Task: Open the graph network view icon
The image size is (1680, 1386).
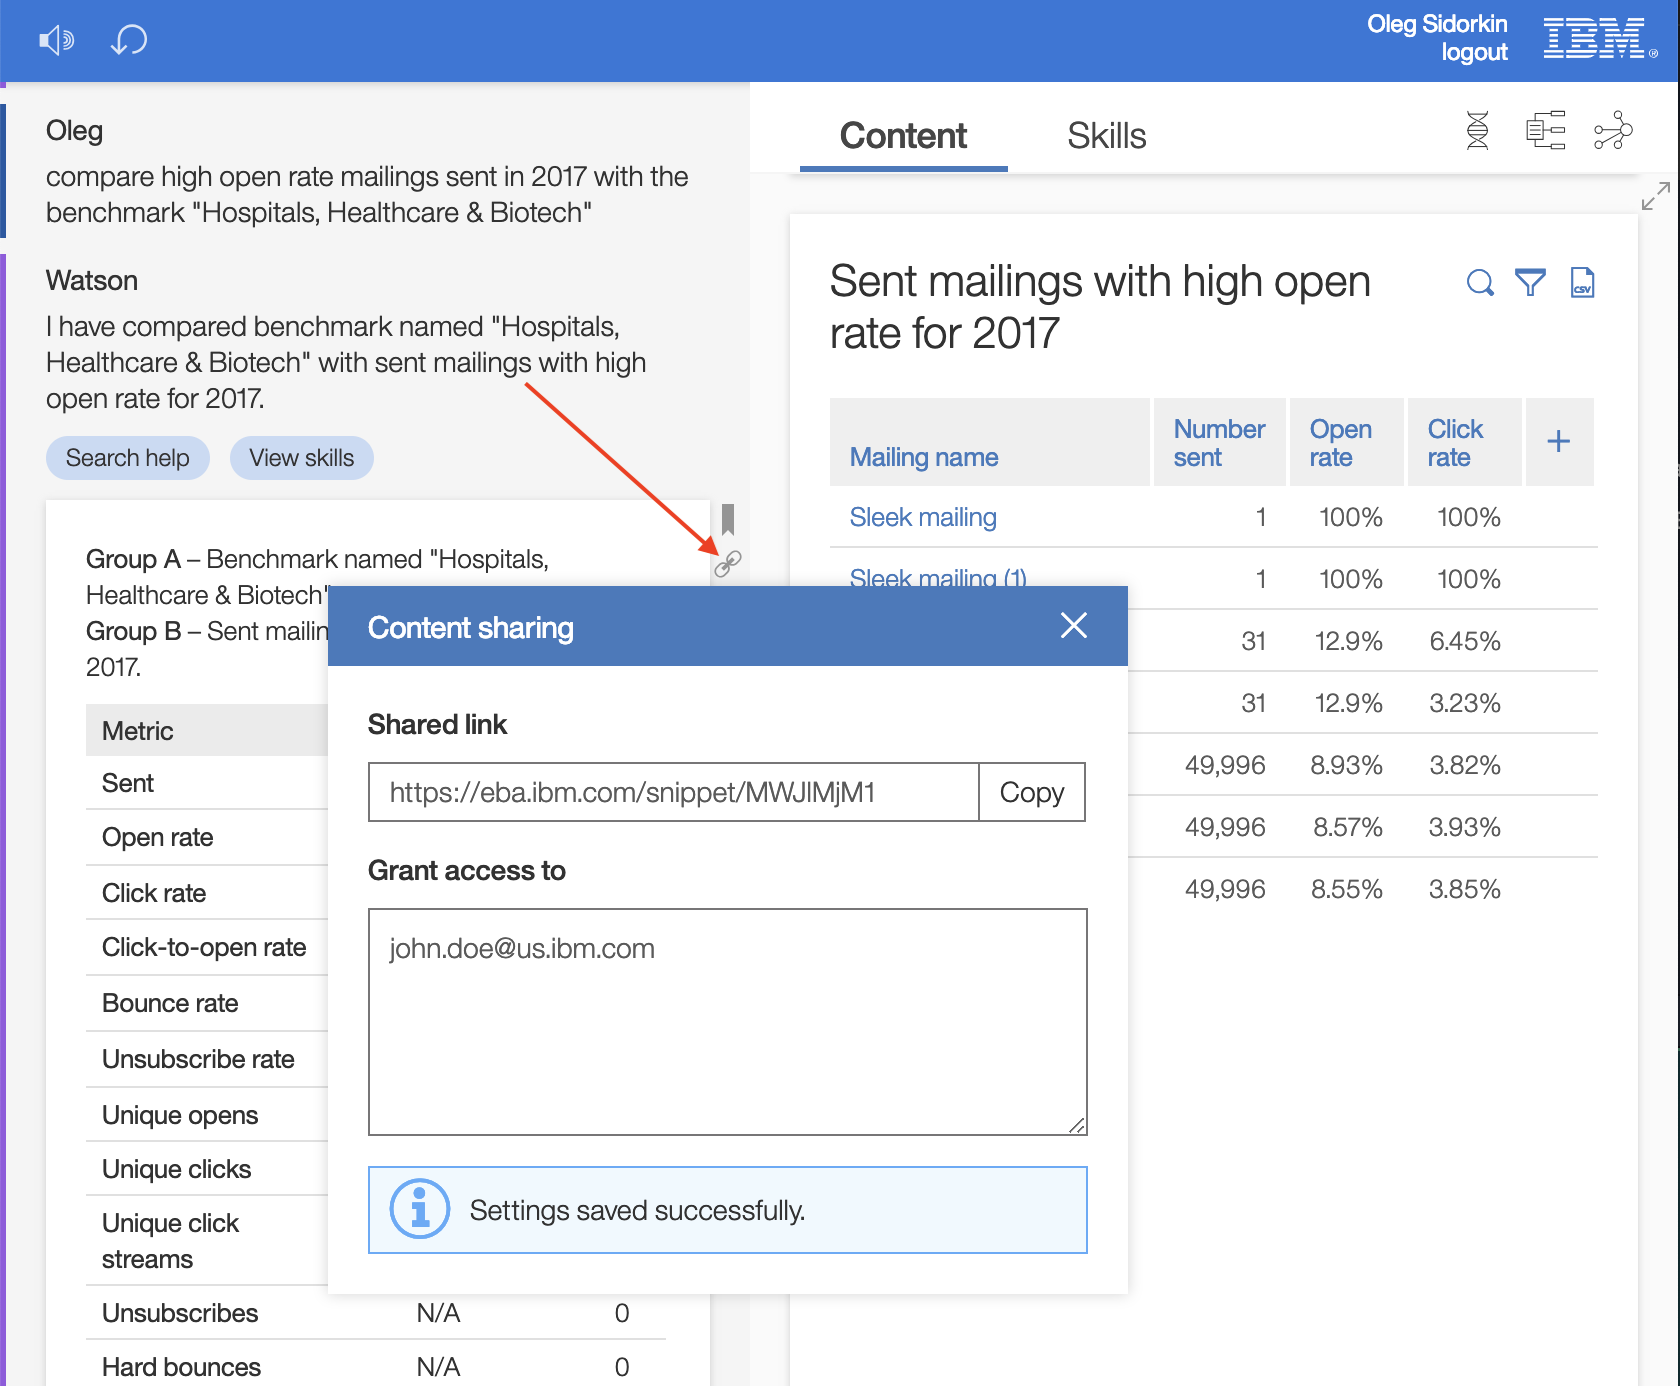Action: point(1613,131)
